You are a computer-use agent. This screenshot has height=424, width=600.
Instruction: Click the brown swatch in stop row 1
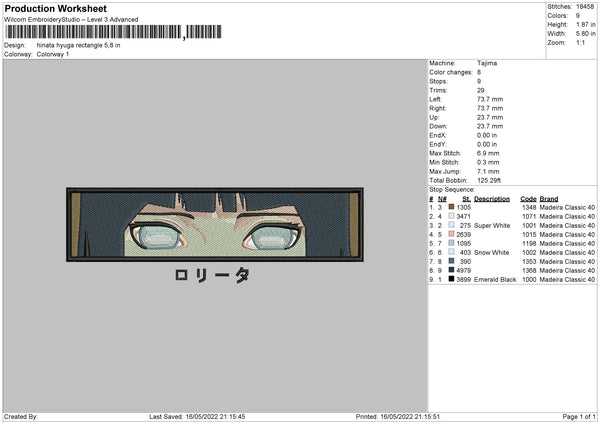tap(451, 207)
